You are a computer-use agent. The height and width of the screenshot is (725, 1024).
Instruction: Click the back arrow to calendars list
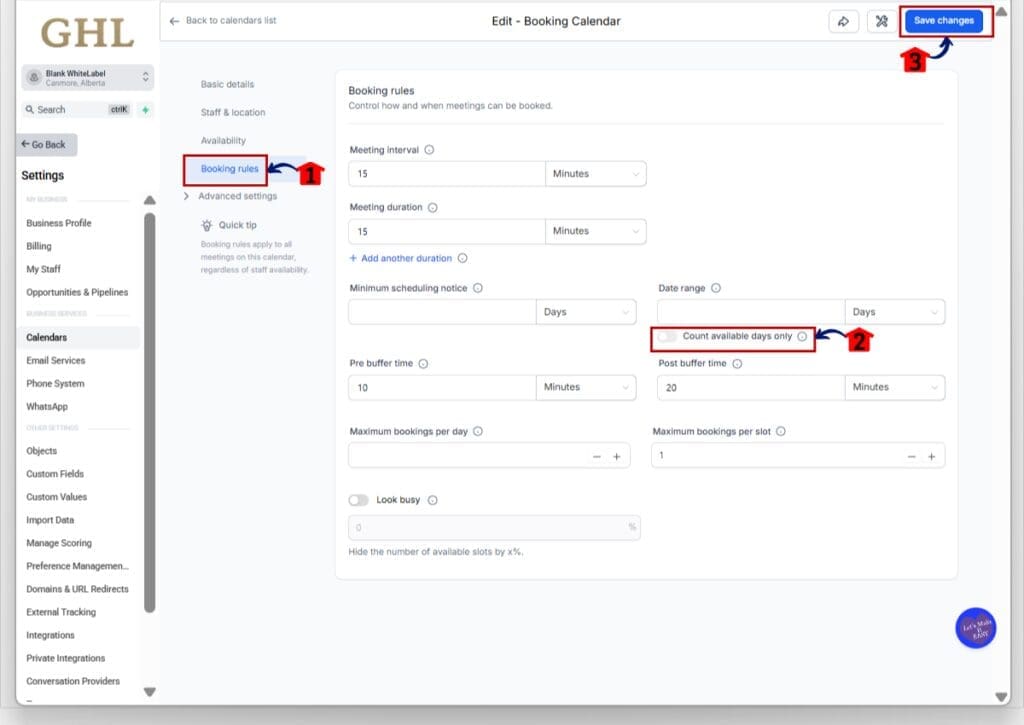click(174, 21)
